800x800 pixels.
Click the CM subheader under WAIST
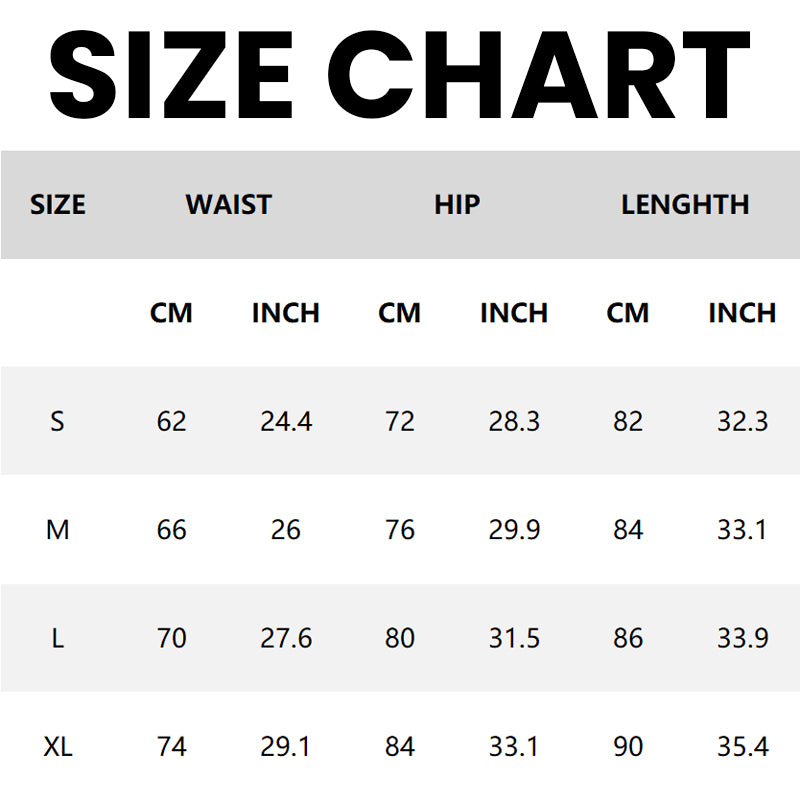pos(171,313)
